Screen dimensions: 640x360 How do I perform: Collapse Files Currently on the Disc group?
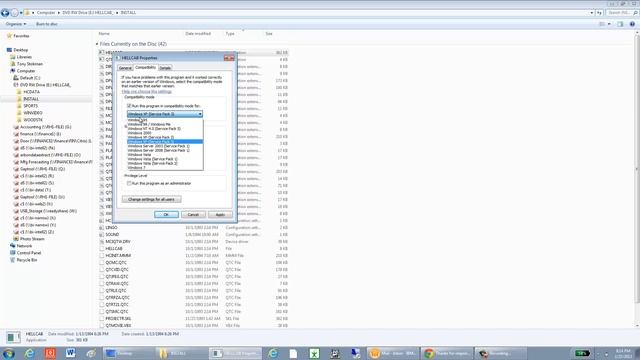[x=97, y=44]
